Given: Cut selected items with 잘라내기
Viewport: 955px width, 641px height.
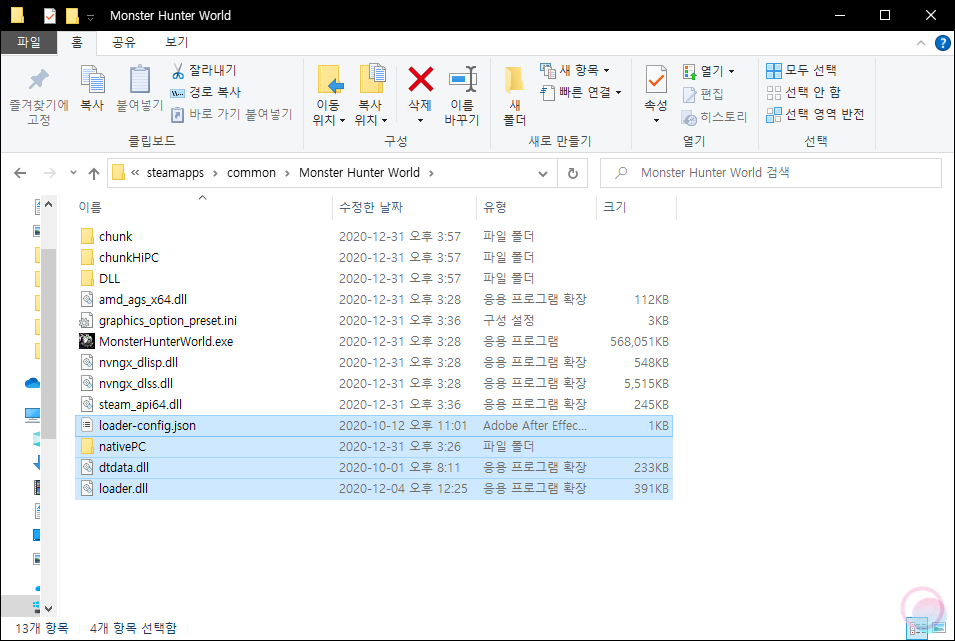Looking at the screenshot, I should pyautogui.click(x=204, y=71).
